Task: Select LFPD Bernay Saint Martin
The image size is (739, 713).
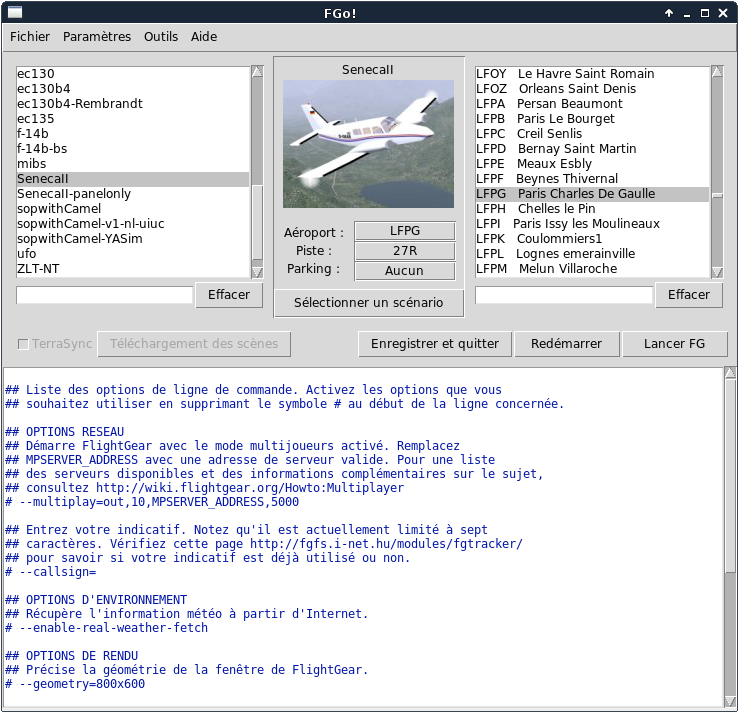Action: 592,149
